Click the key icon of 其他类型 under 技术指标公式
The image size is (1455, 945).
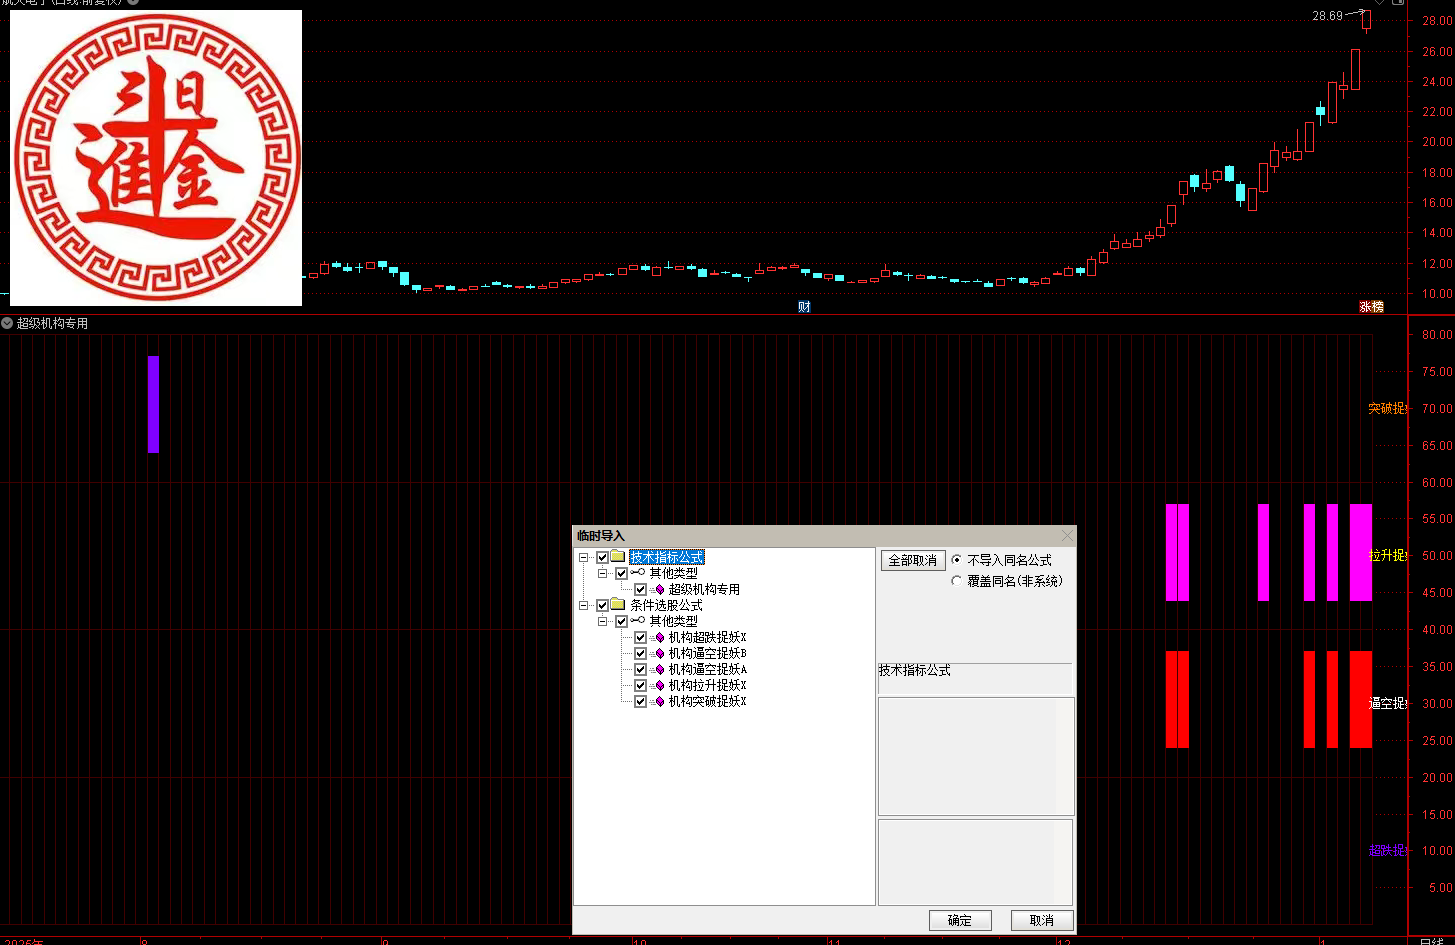pyautogui.click(x=638, y=573)
